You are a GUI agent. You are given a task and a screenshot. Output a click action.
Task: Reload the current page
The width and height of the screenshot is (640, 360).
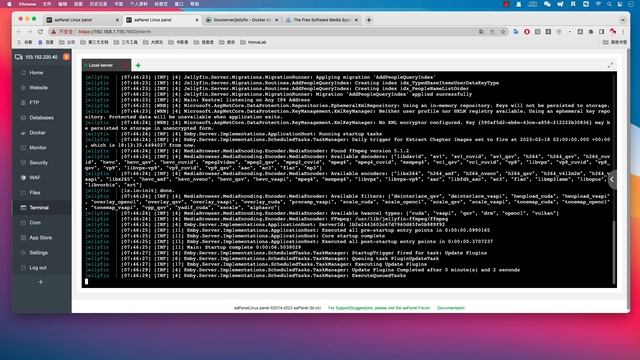[x=40, y=31]
